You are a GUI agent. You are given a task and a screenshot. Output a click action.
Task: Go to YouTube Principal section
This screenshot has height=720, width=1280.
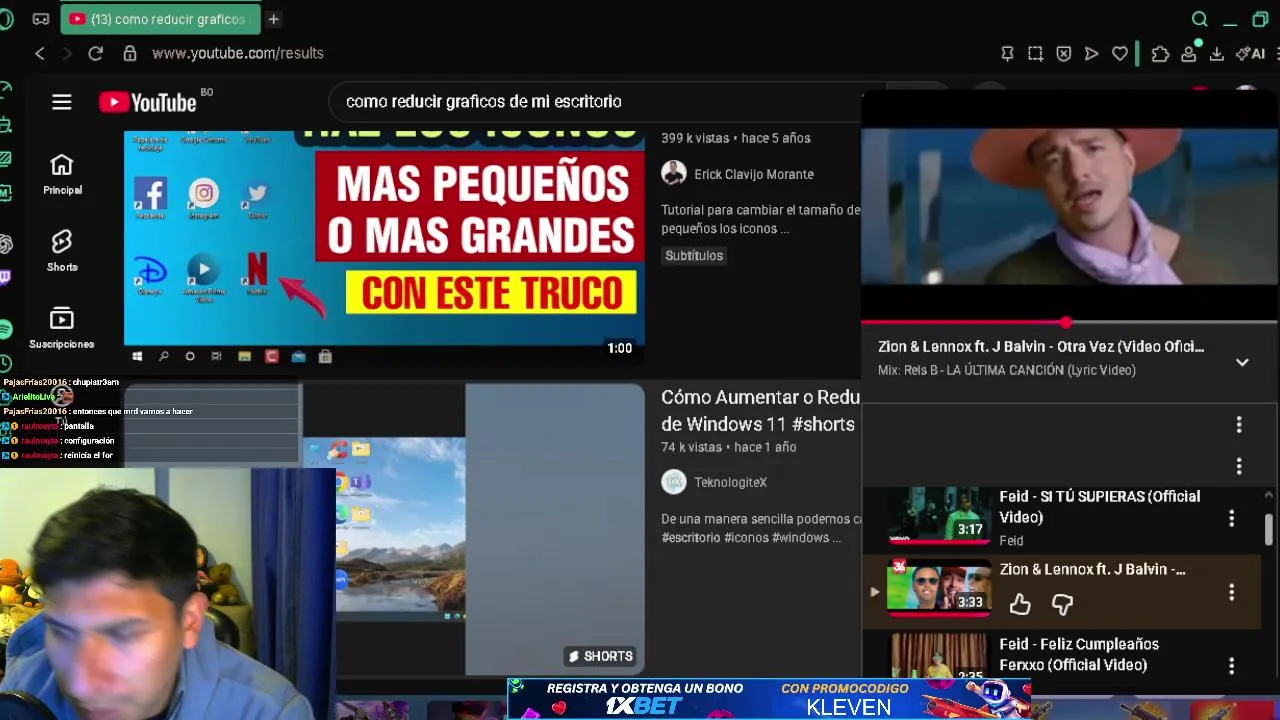pyautogui.click(x=62, y=175)
